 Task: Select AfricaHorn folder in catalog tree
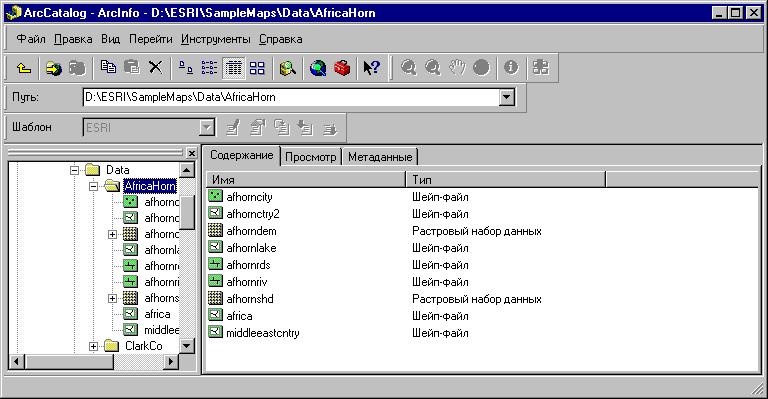(150, 186)
